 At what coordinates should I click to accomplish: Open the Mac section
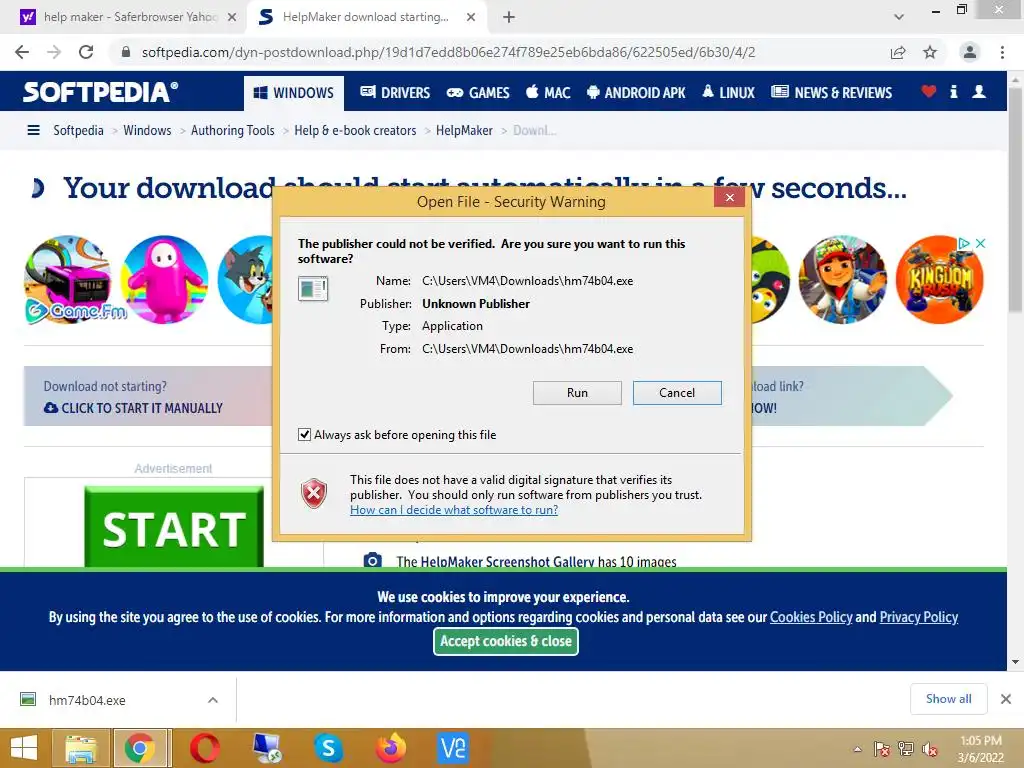tap(549, 92)
